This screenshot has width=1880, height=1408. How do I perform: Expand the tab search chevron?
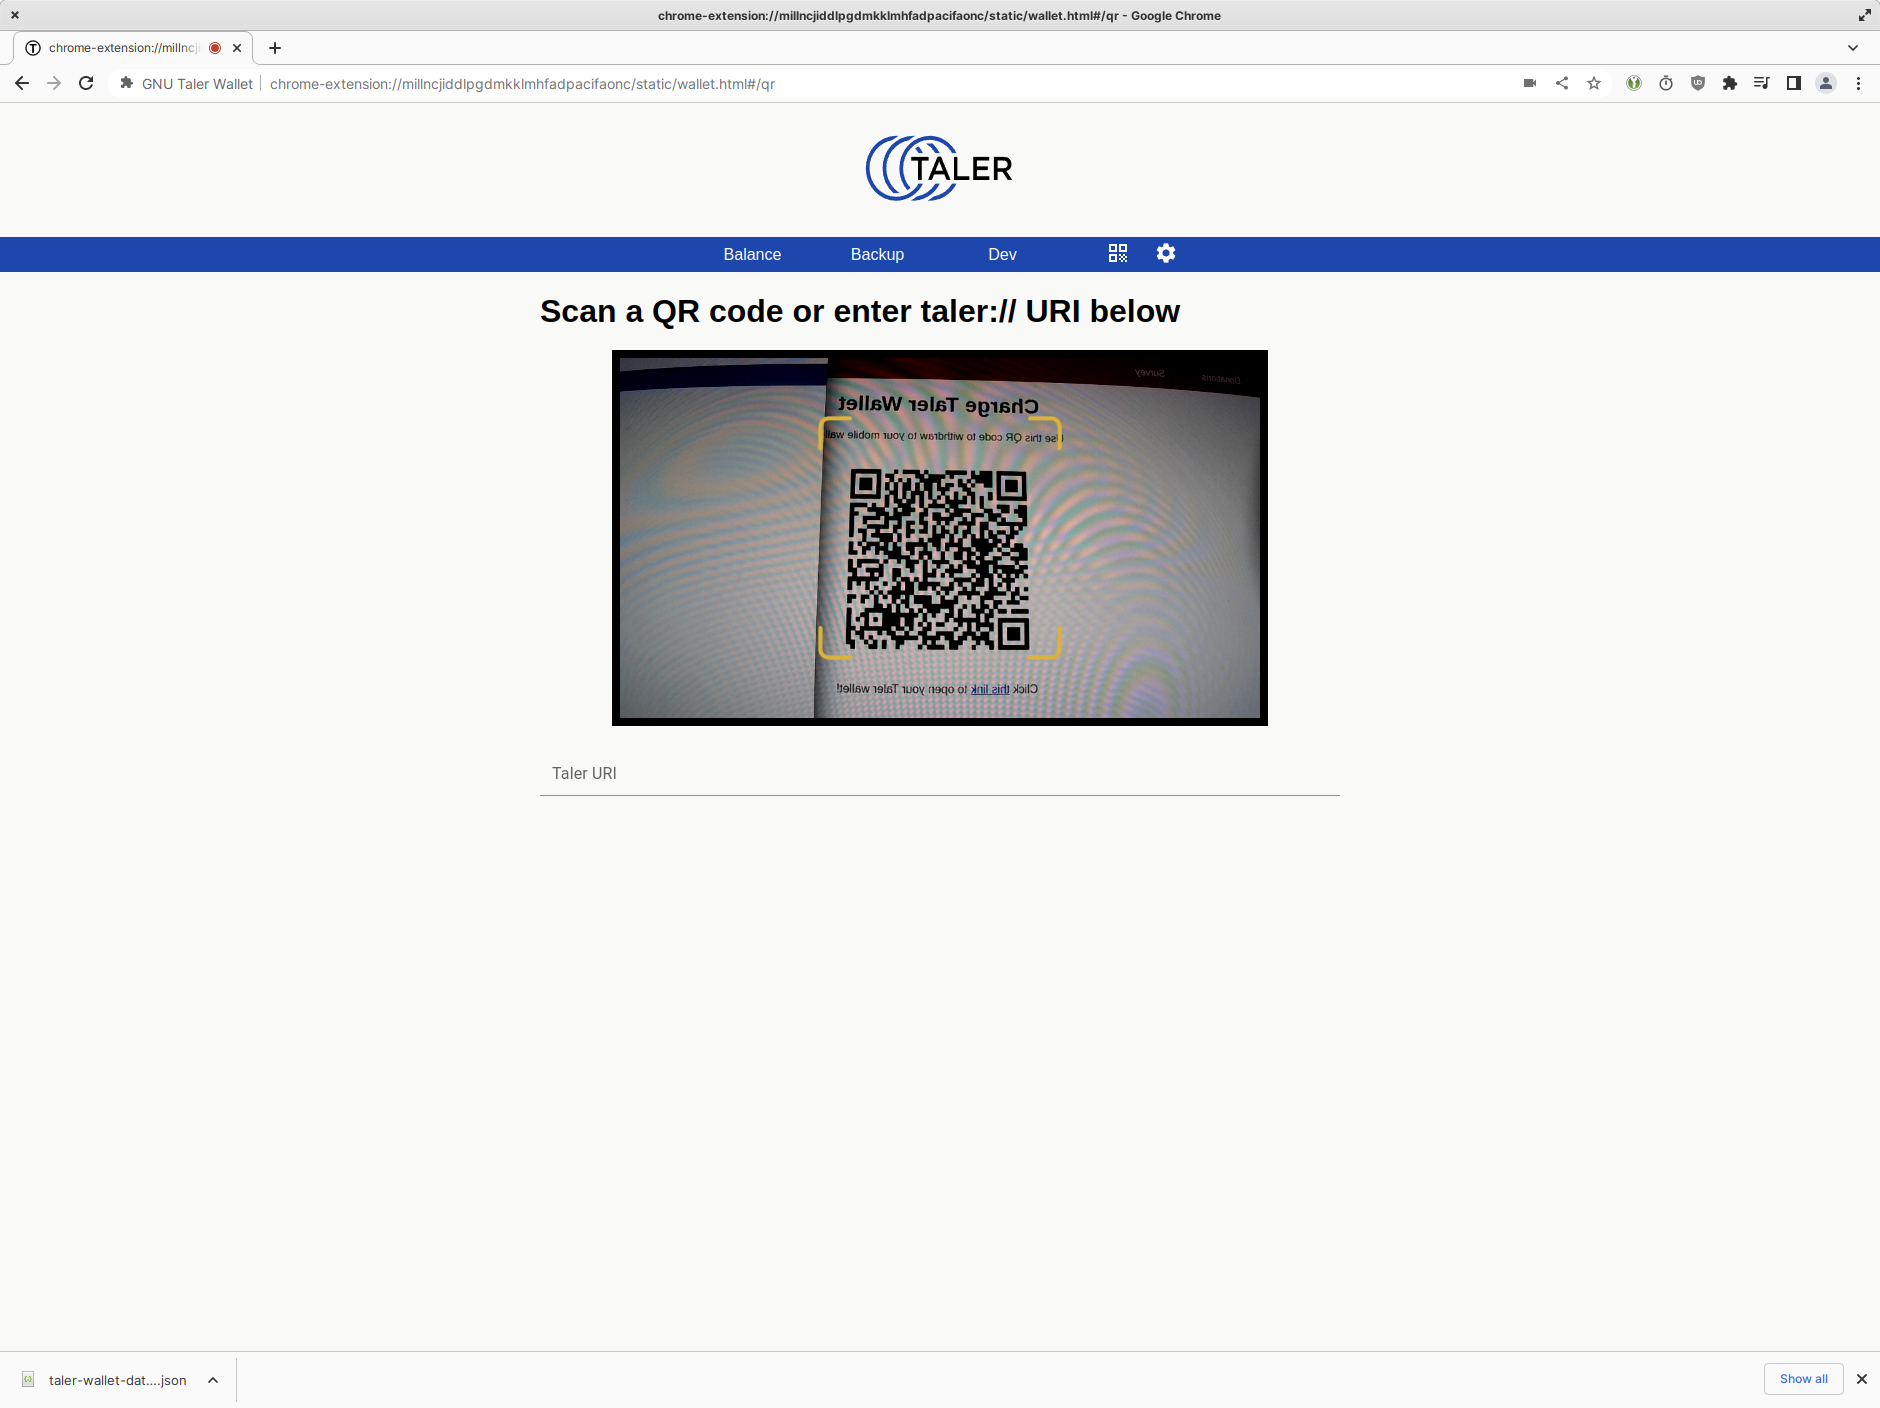pos(1852,48)
